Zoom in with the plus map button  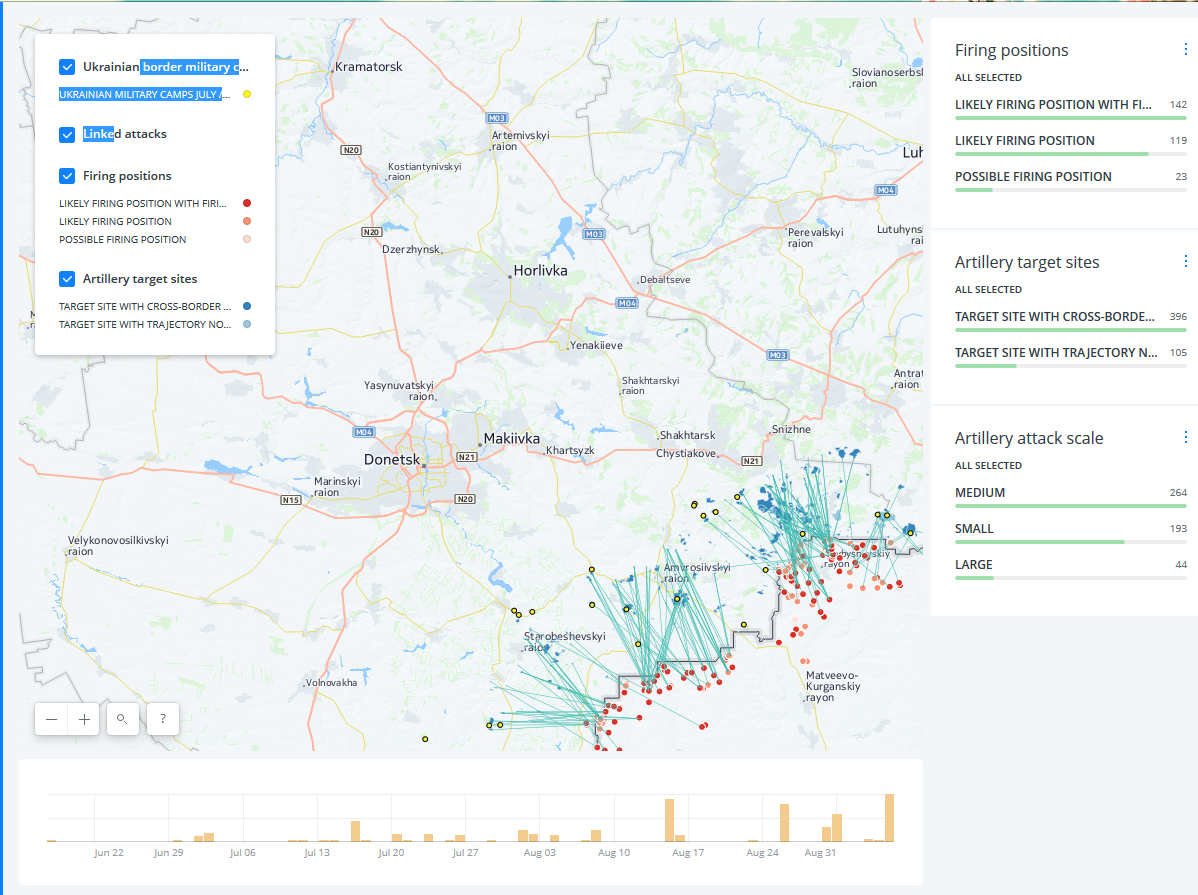tap(84, 719)
